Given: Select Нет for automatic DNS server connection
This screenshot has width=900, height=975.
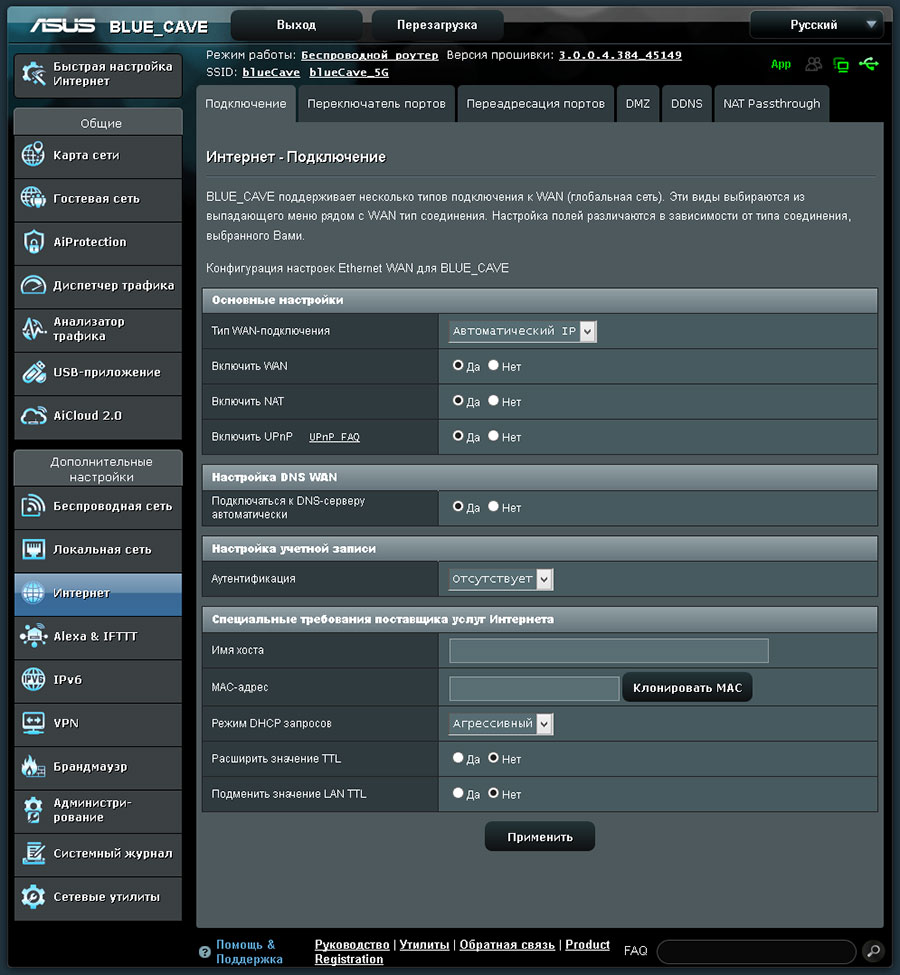Looking at the screenshot, I should point(493,506).
